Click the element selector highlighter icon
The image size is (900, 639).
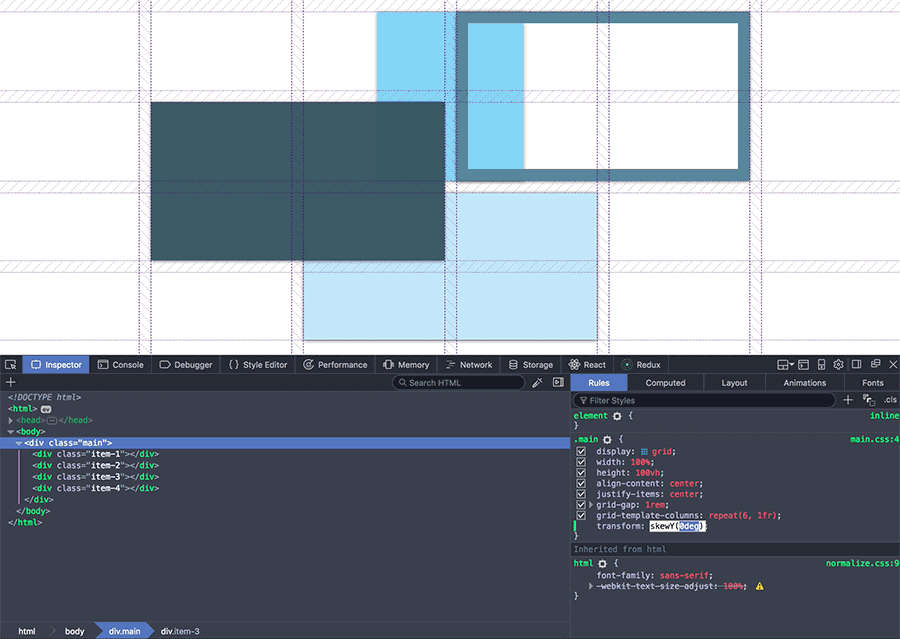pos(617,416)
